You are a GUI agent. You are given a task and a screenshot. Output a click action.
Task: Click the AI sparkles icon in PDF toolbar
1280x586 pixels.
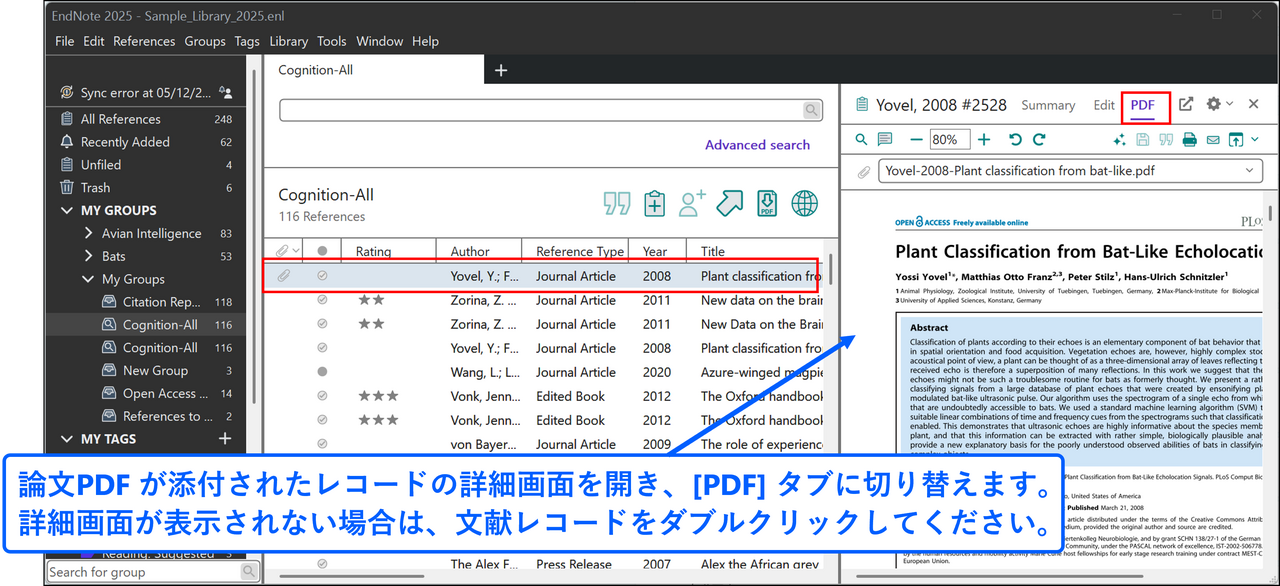pyautogui.click(x=1119, y=140)
